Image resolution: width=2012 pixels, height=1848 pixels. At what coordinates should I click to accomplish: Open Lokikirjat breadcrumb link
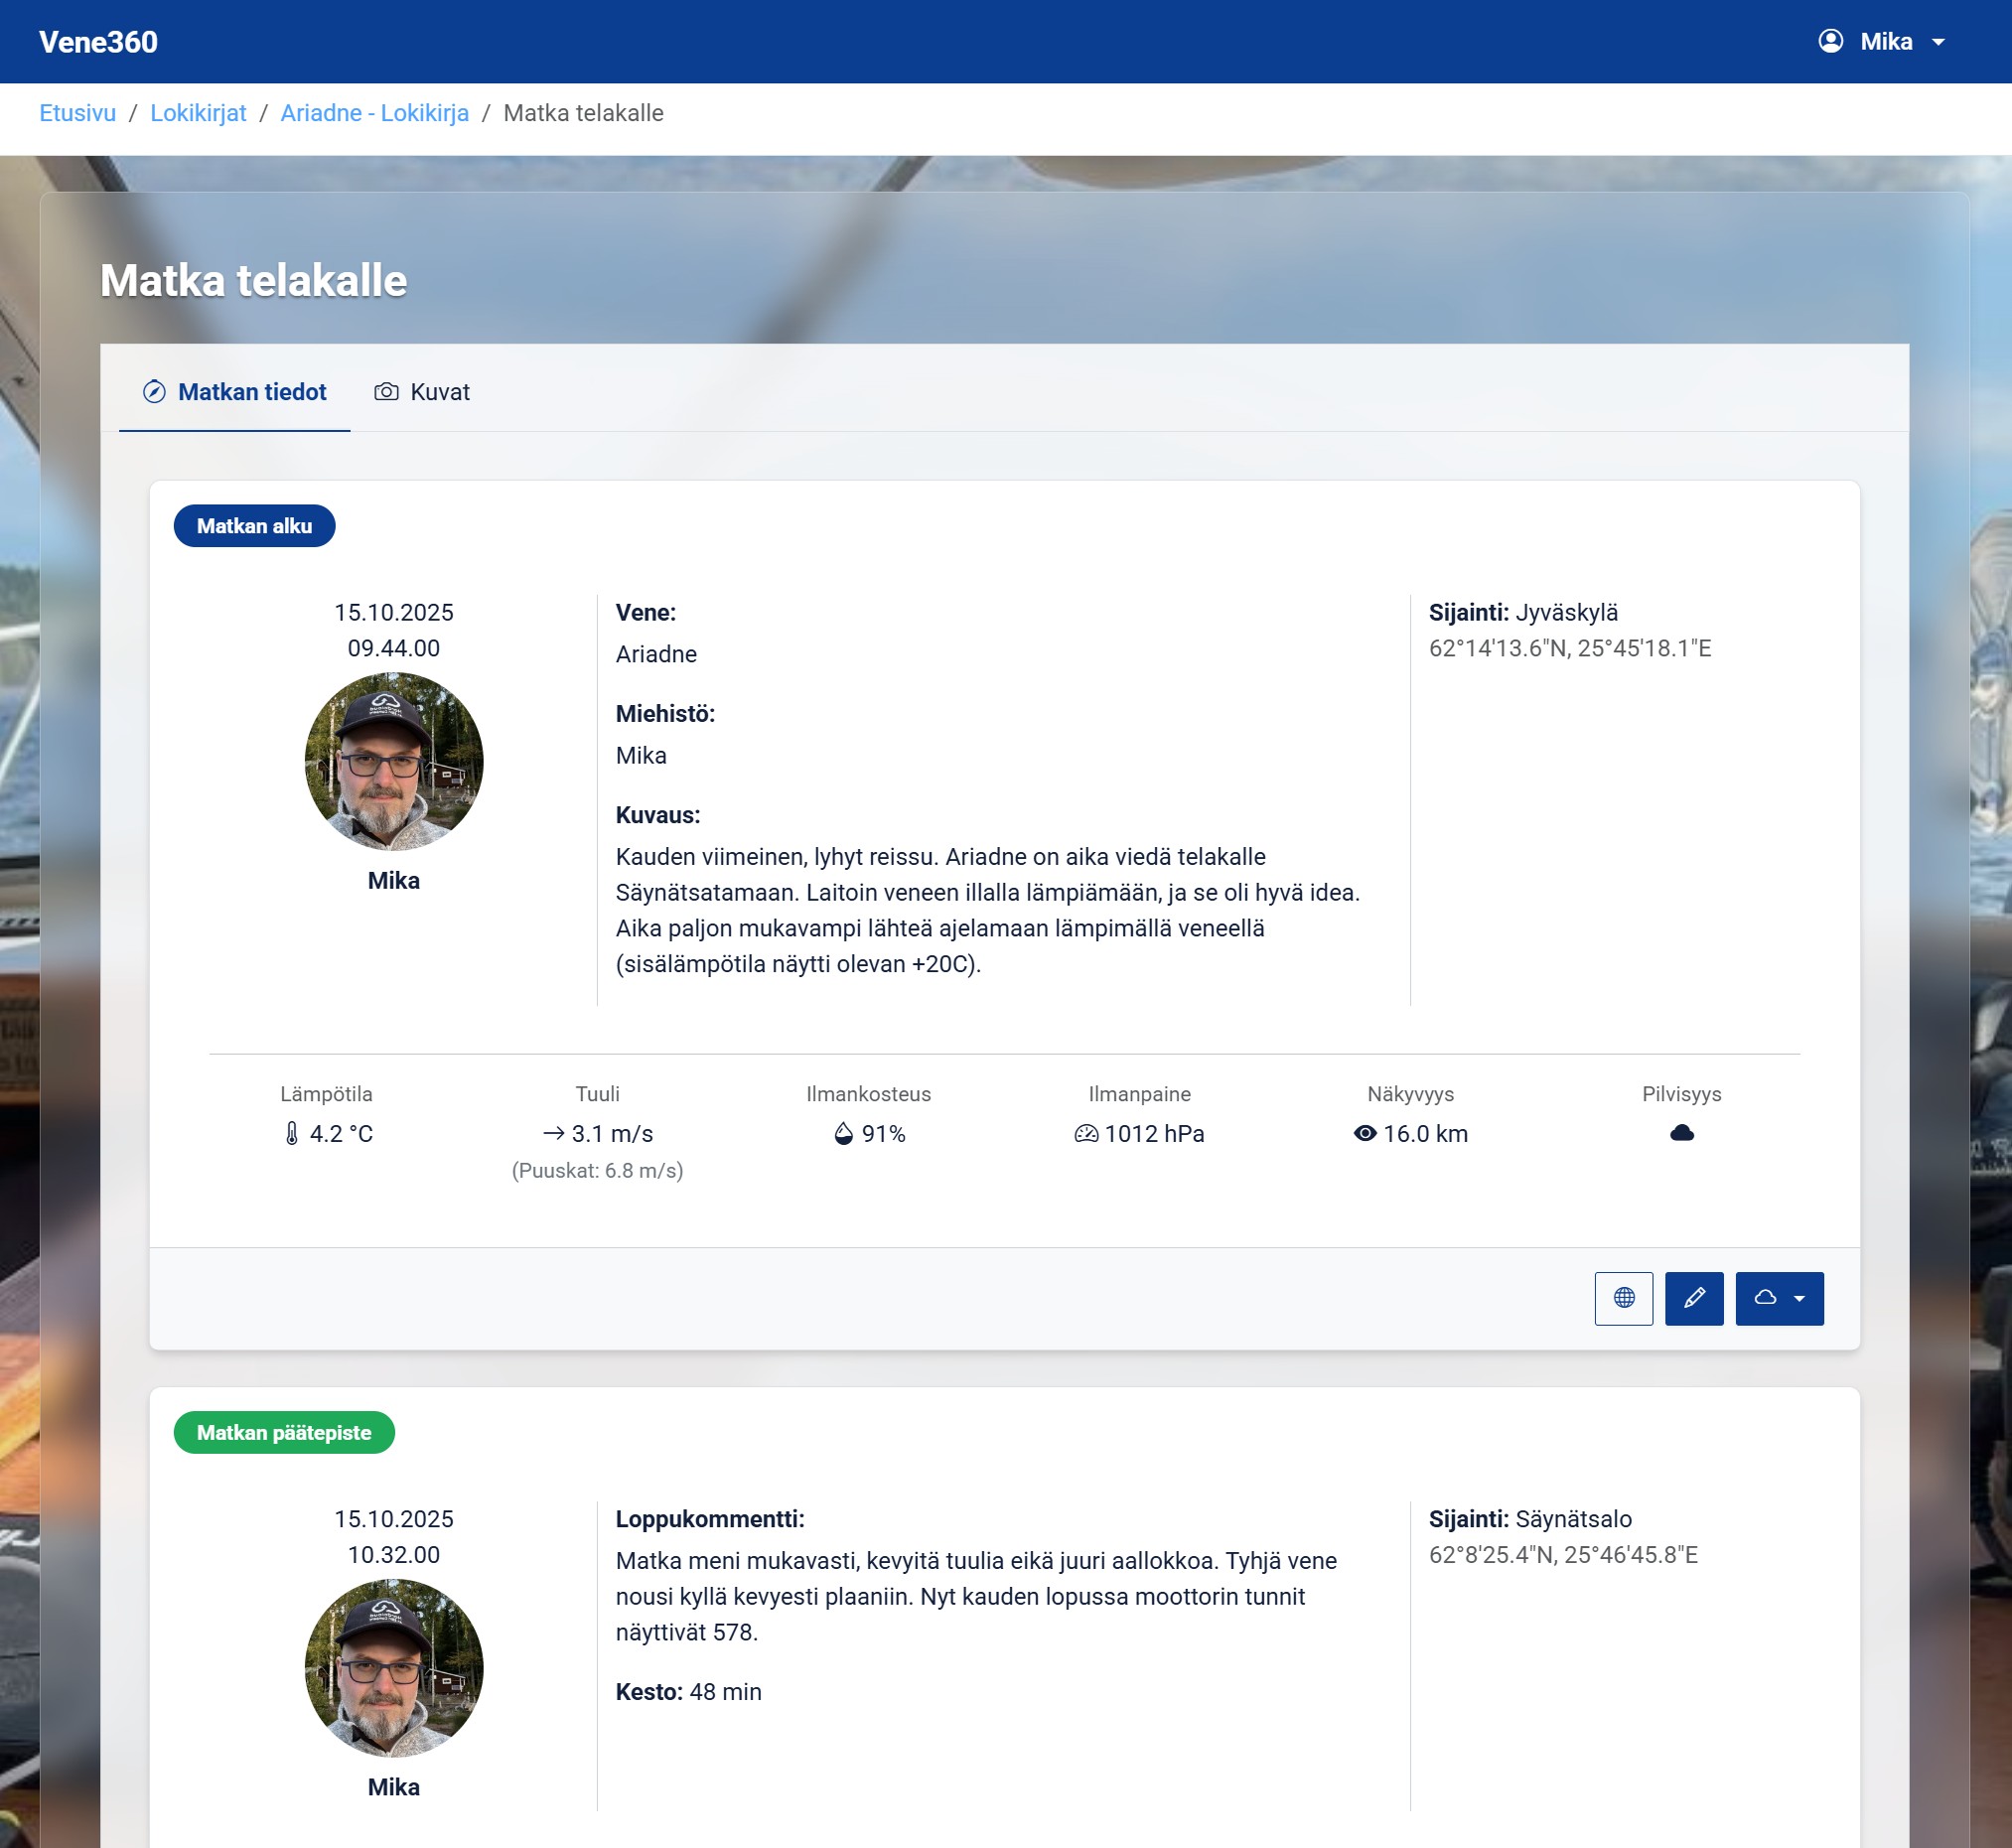[198, 113]
